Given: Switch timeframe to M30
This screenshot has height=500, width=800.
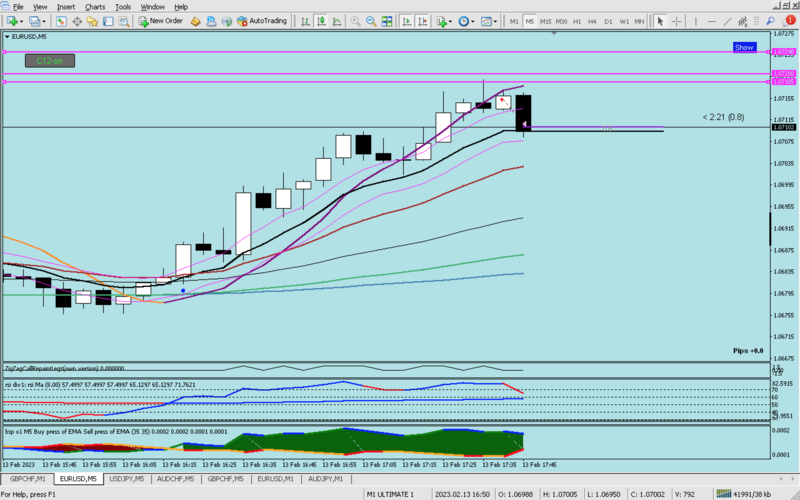Looking at the screenshot, I should coord(561,21).
